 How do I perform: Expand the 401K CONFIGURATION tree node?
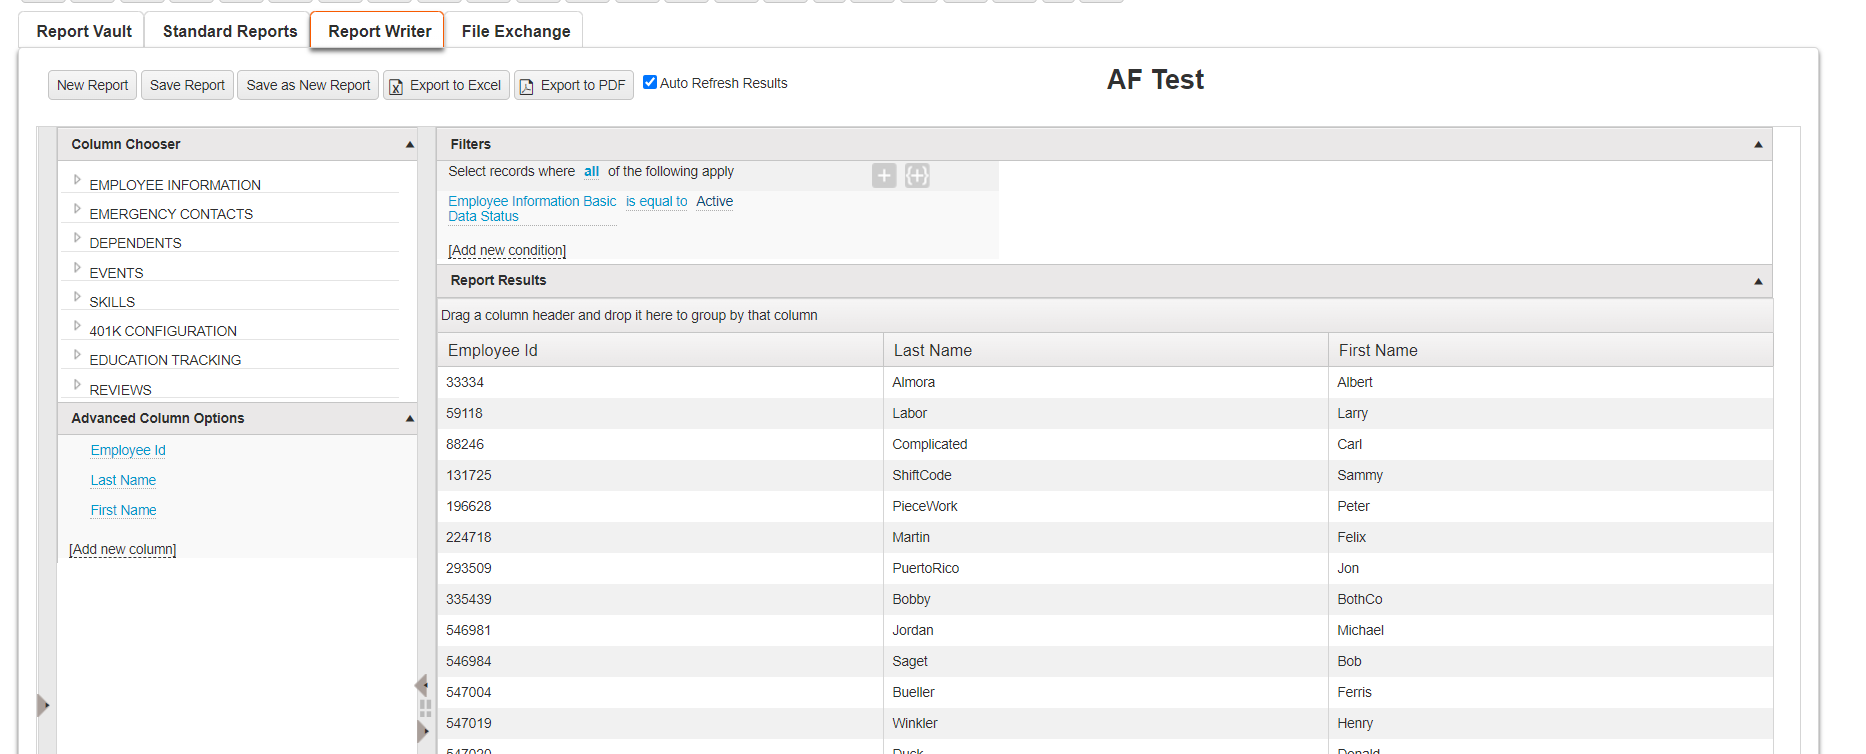(x=77, y=326)
